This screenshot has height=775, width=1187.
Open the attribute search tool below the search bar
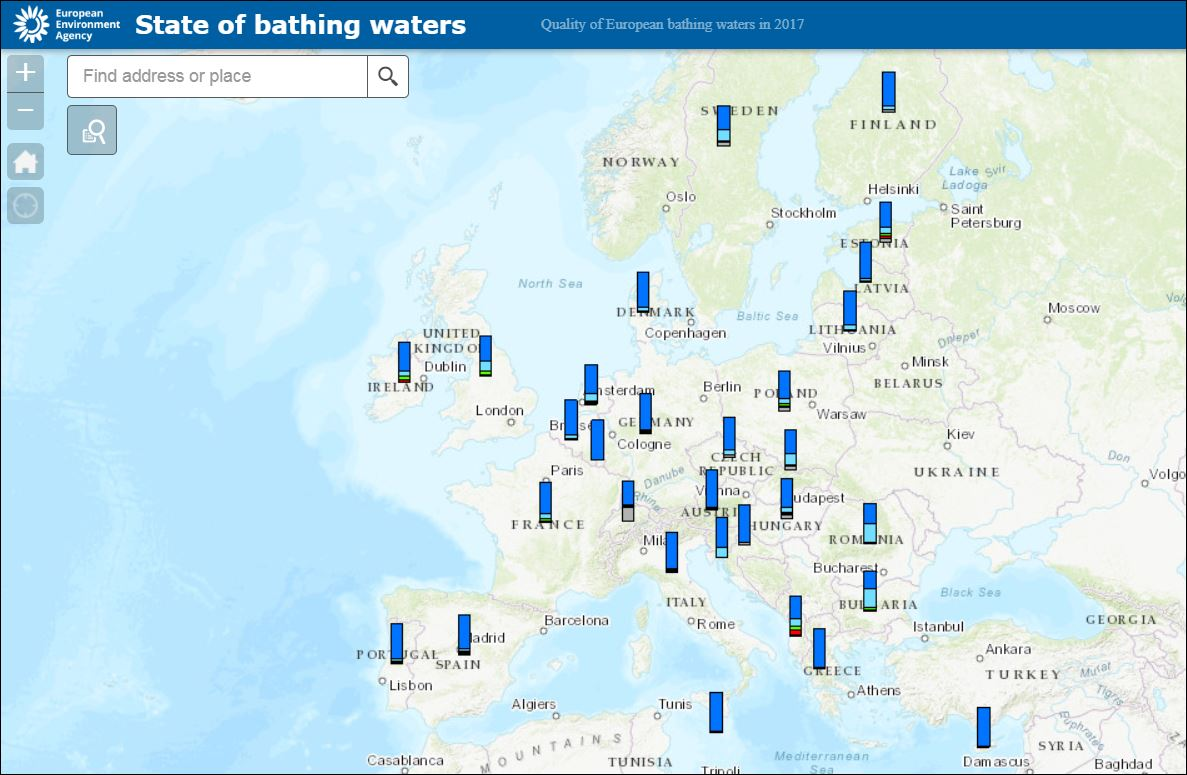[91, 129]
